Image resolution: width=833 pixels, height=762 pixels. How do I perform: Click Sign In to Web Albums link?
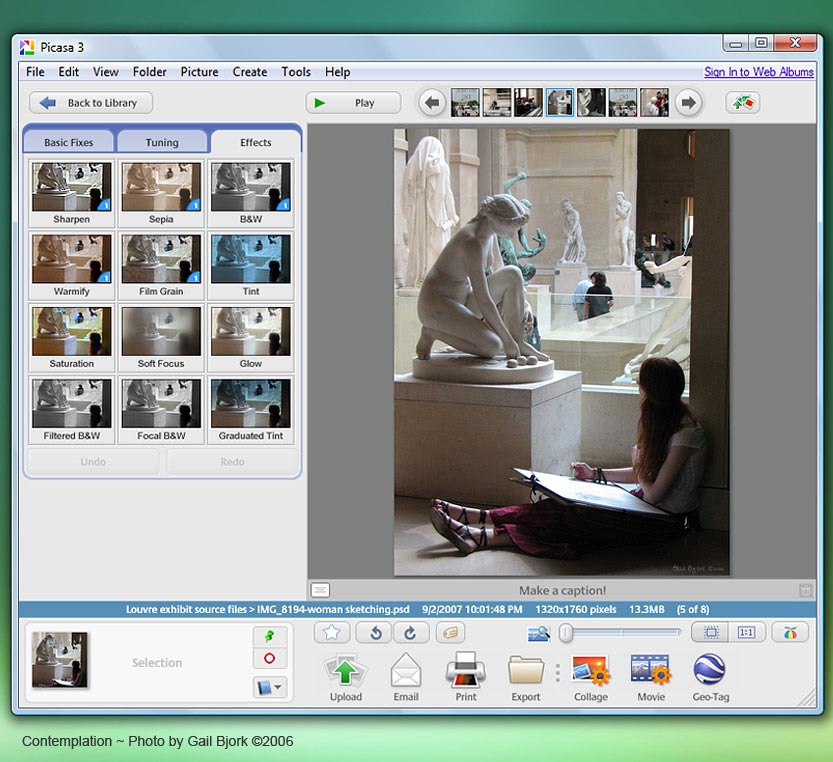pyautogui.click(x=758, y=72)
